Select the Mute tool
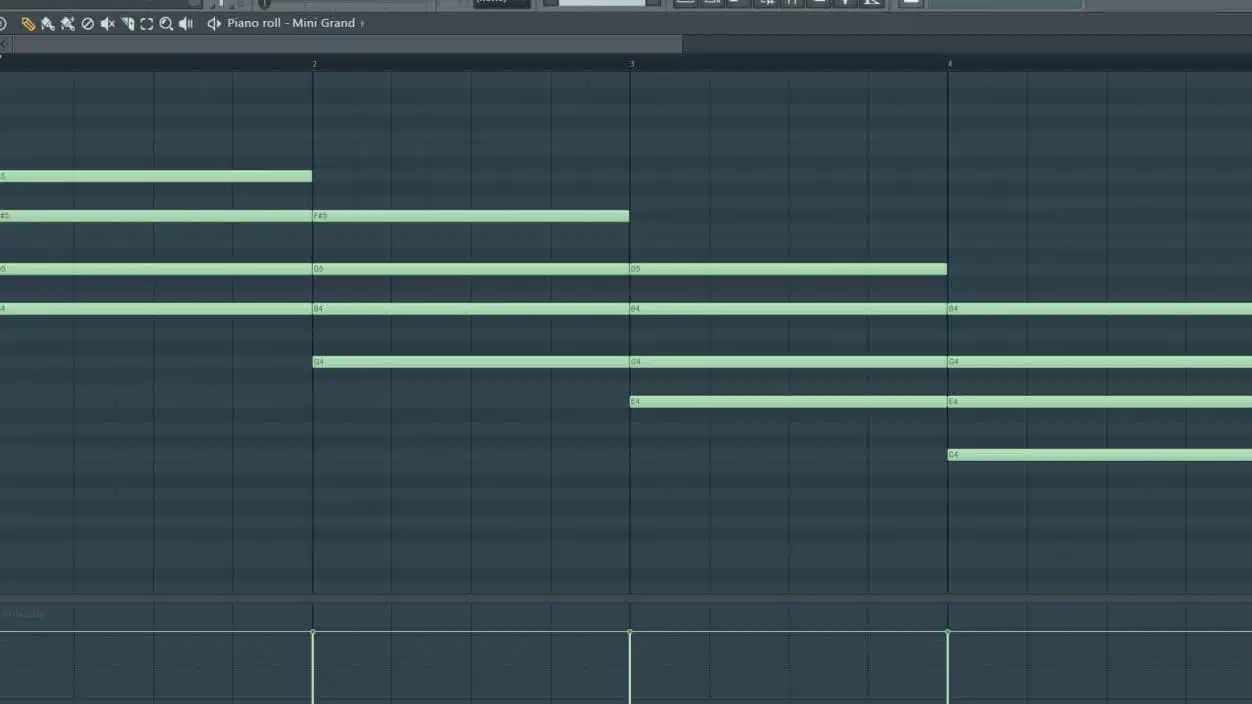This screenshot has height=704, width=1252. 108,23
